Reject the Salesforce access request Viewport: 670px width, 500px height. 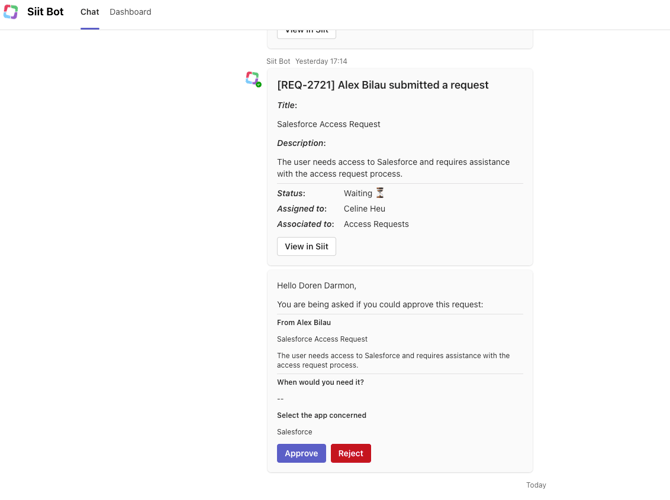coord(350,453)
